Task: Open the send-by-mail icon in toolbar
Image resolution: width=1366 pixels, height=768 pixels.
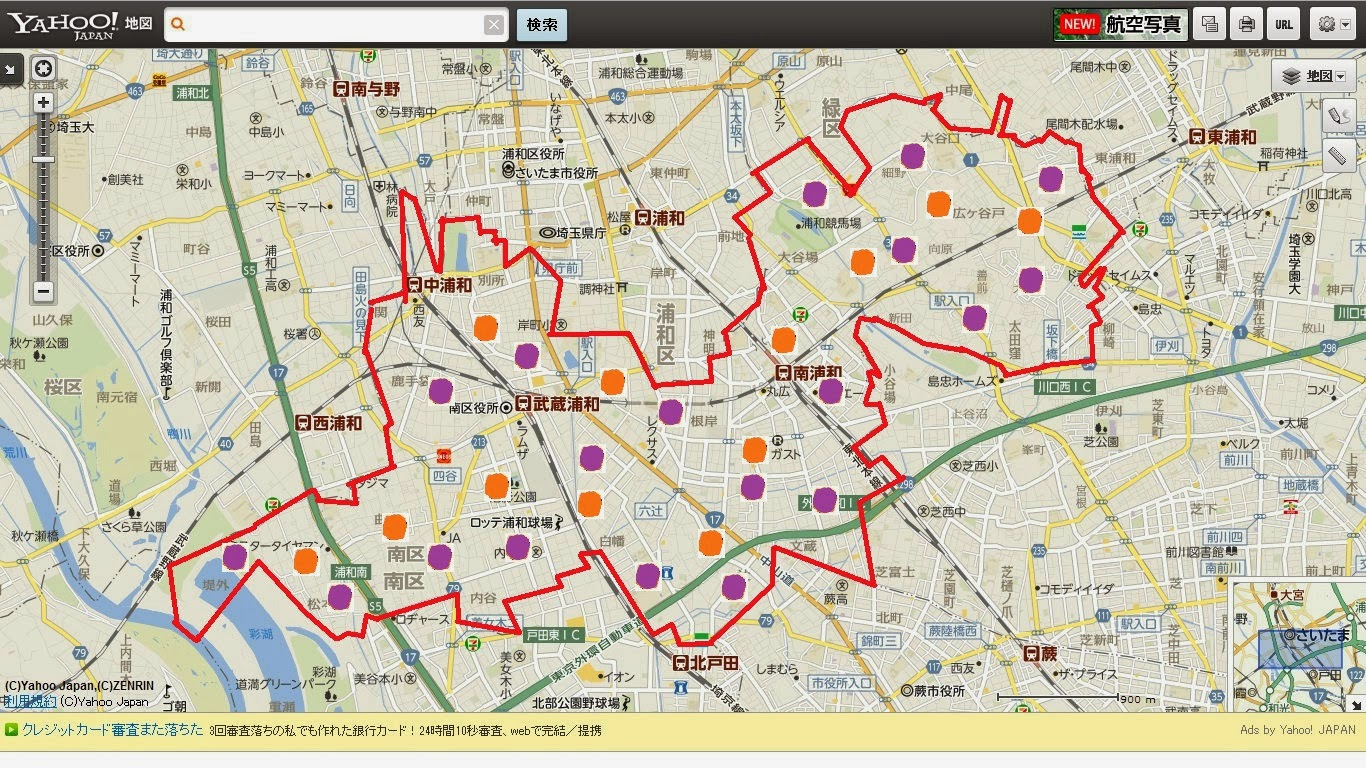Action: point(1211,24)
